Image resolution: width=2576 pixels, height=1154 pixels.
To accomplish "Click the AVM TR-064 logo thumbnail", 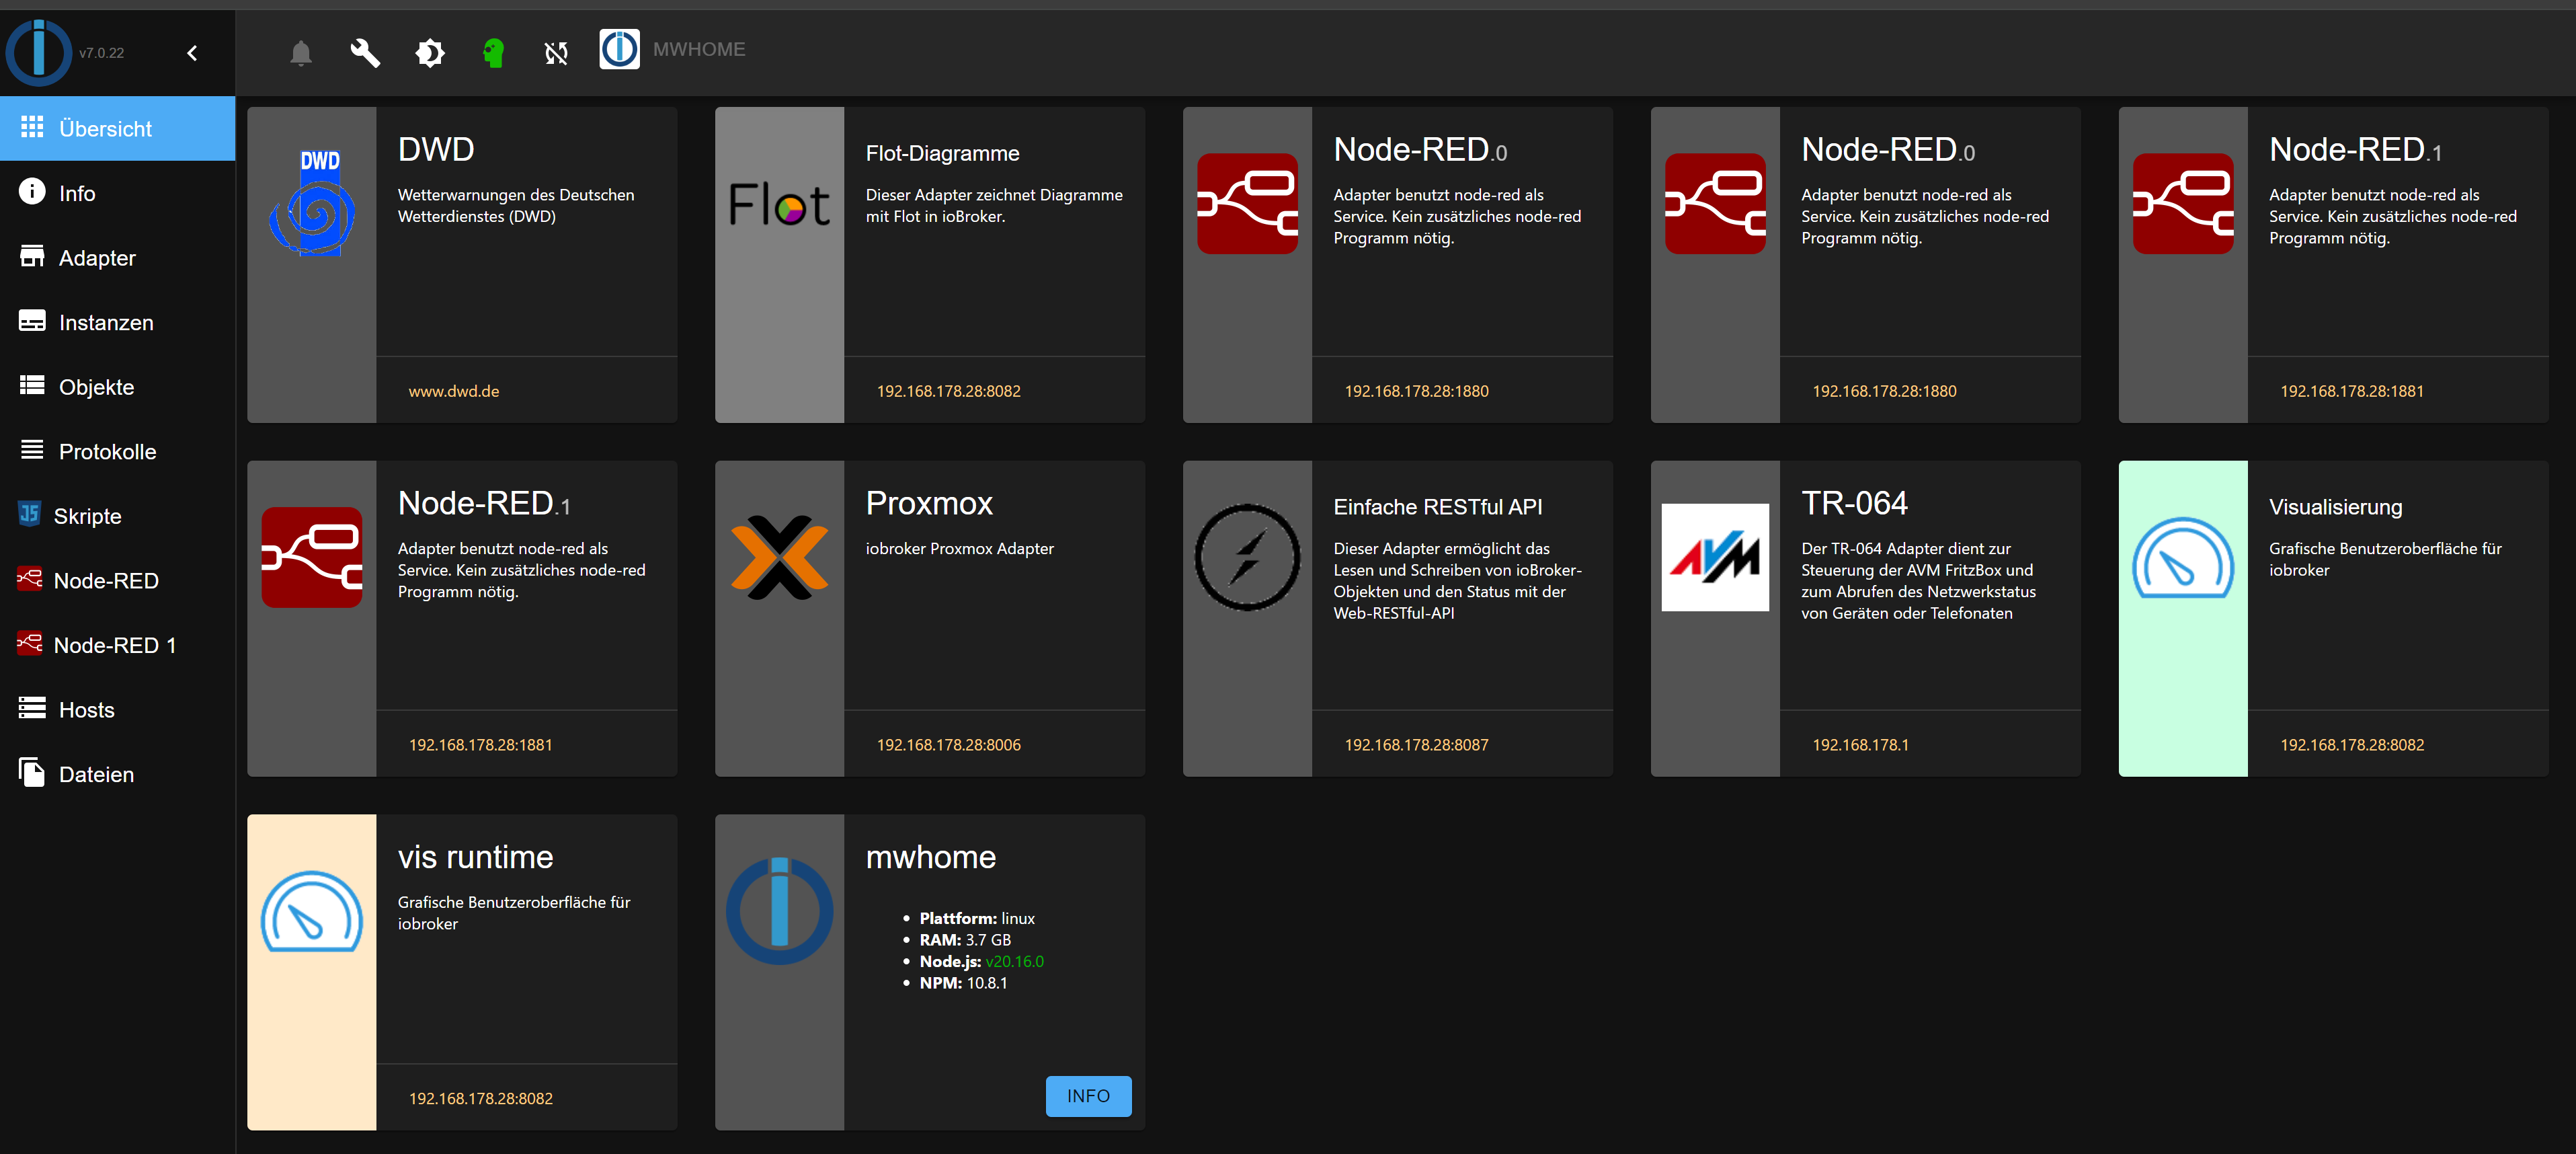I will [x=1715, y=557].
